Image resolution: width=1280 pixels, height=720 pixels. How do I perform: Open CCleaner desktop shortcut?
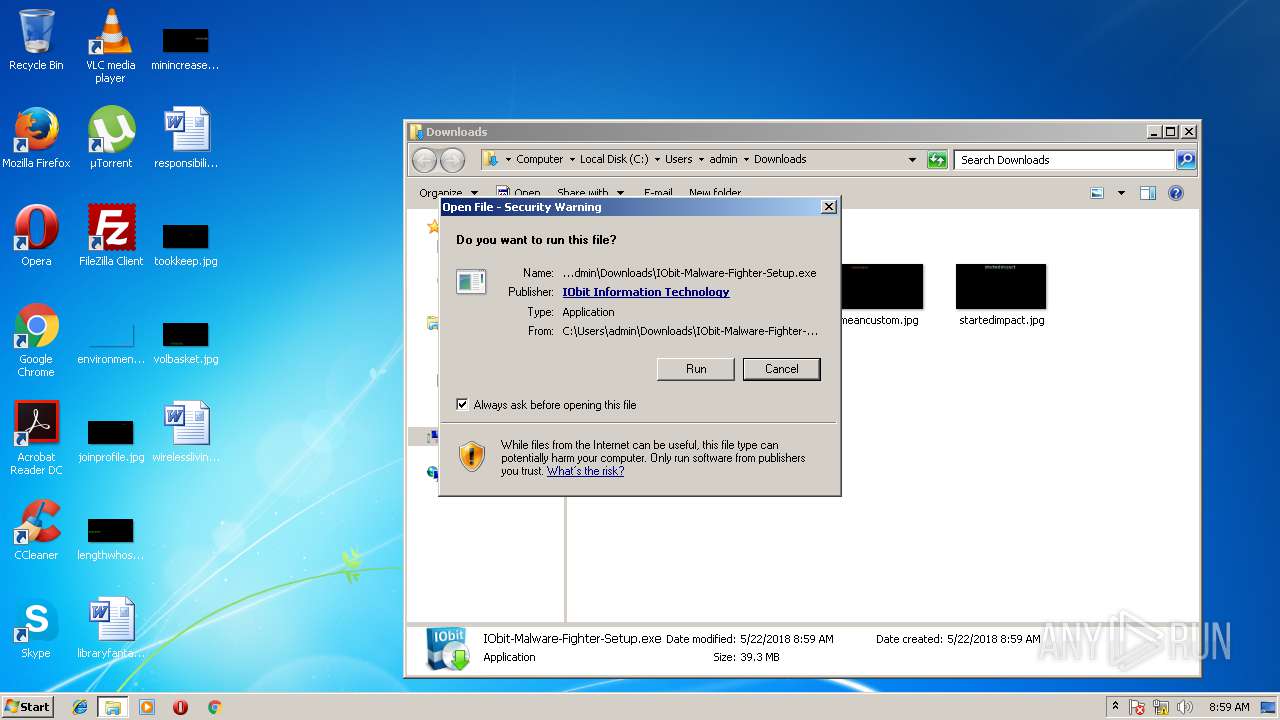36,530
